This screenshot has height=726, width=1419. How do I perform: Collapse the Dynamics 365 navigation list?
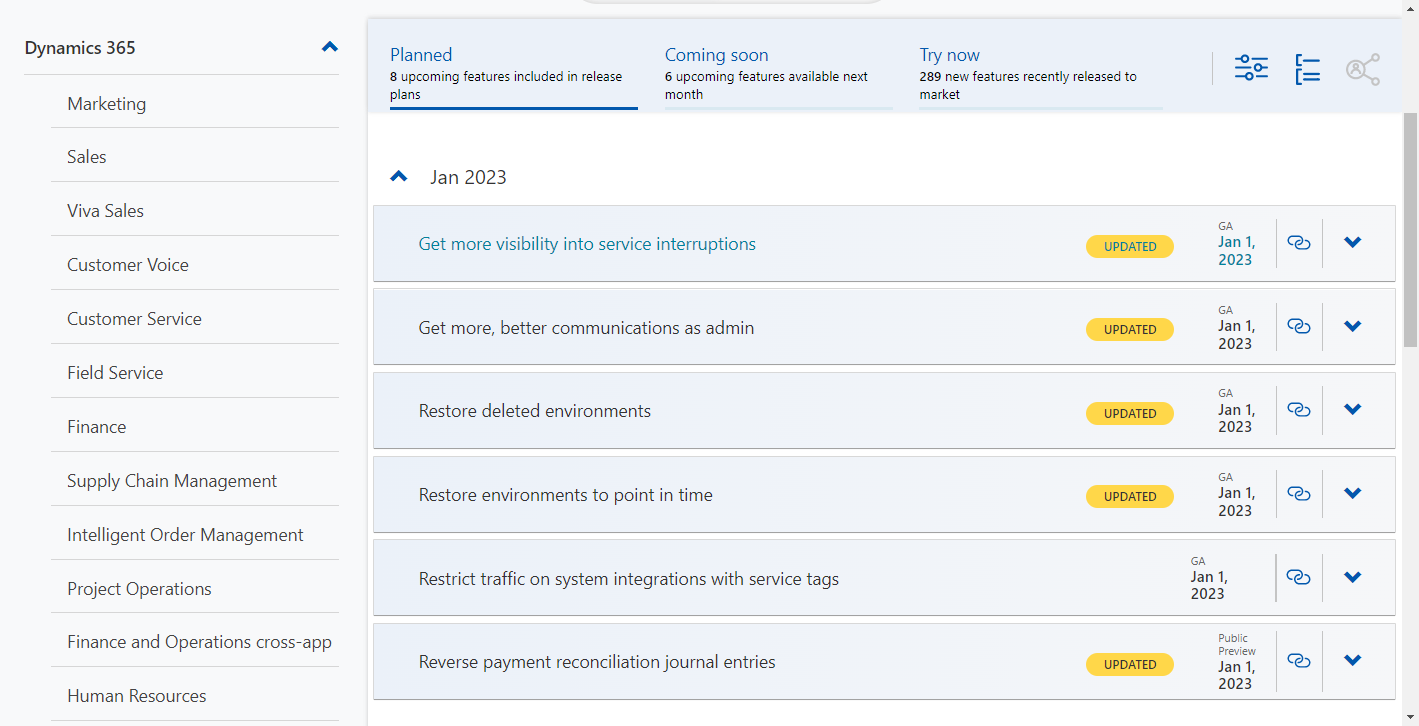[x=329, y=46]
